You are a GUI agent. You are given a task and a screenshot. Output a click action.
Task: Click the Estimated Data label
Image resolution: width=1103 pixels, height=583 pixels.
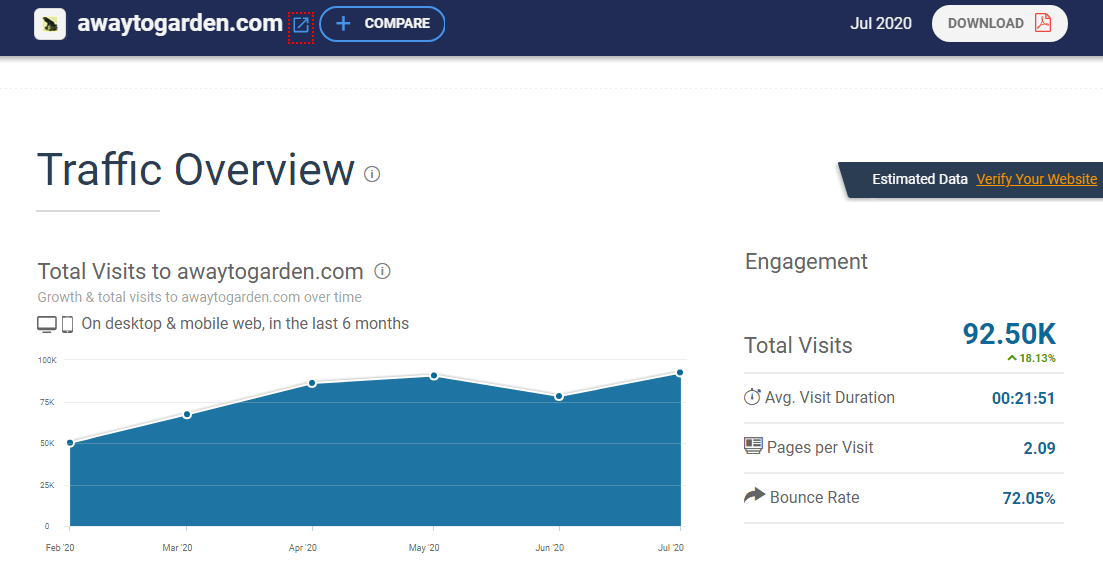click(920, 179)
